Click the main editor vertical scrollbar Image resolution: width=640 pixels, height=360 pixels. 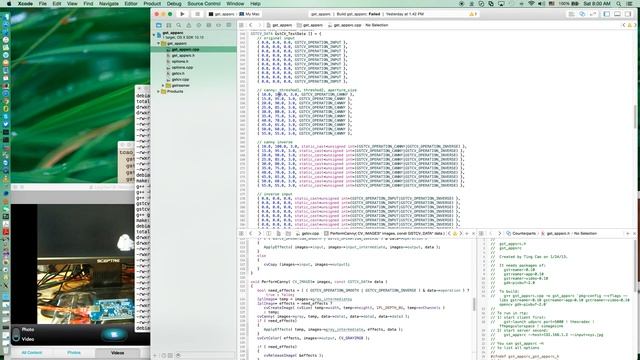click(635, 116)
